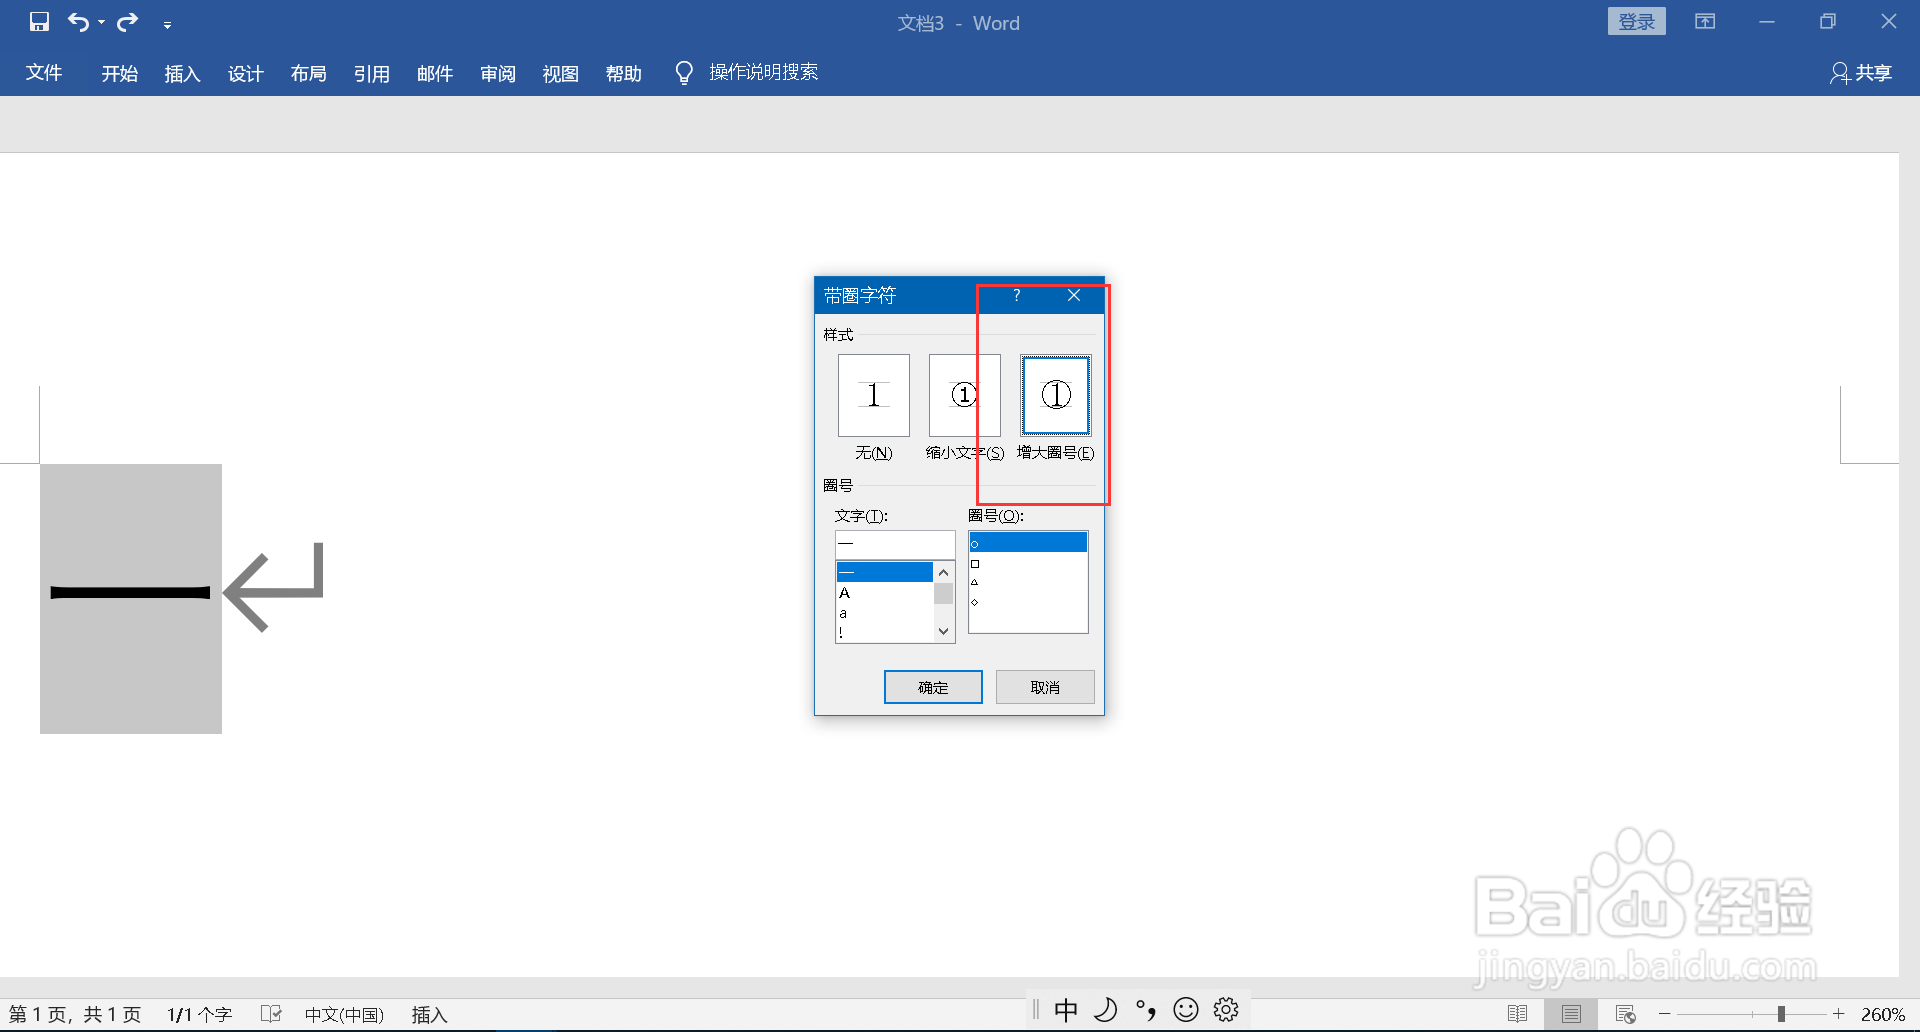Click the IME 中 Chinese mode icon
1920x1032 pixels.
pyautogui.click(x=1066, y=1010)
